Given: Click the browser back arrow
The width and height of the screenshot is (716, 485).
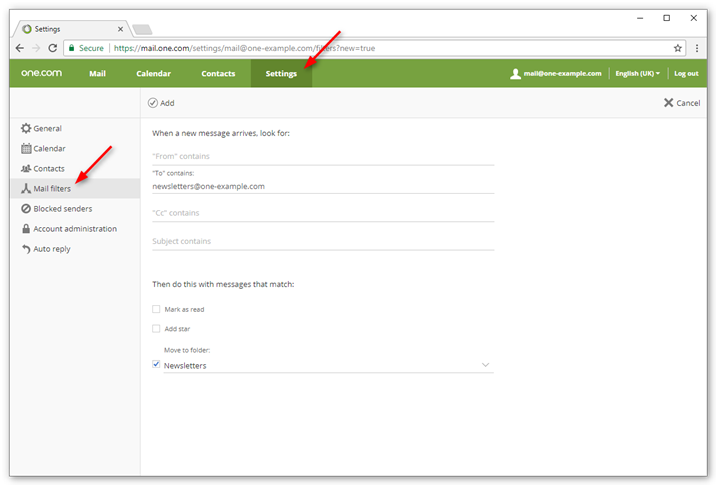Looking at the screenshot, I should point(20,48).
